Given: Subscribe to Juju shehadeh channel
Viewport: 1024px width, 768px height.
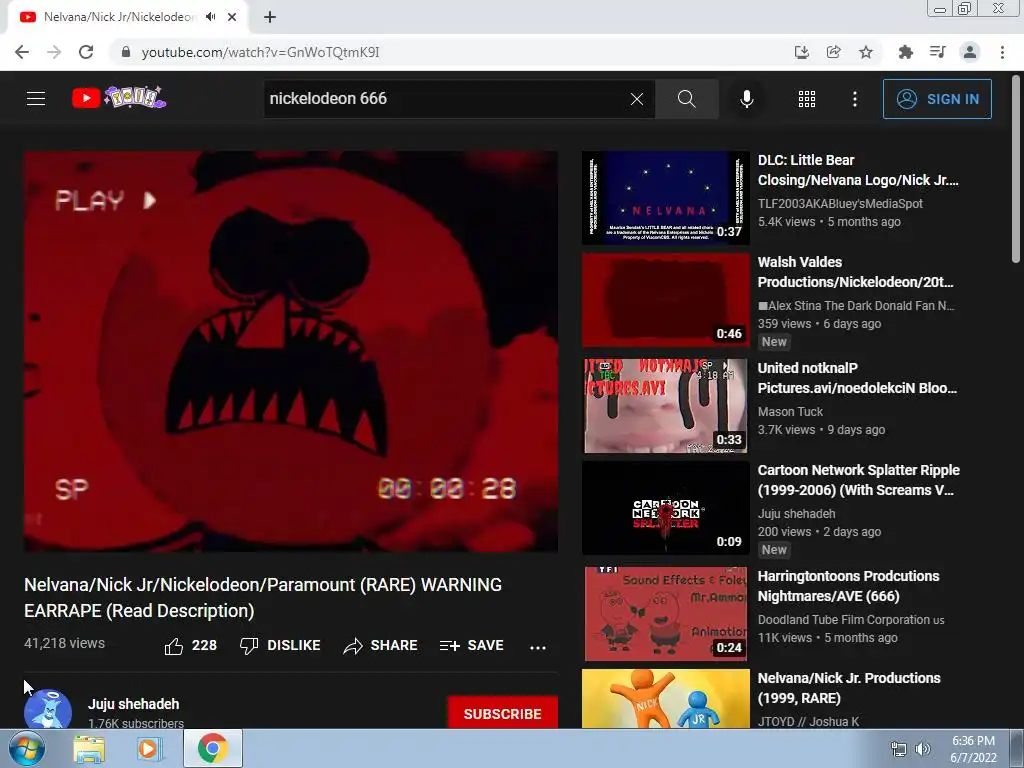Looking at the screenshot, I should (x=502, y=713).
